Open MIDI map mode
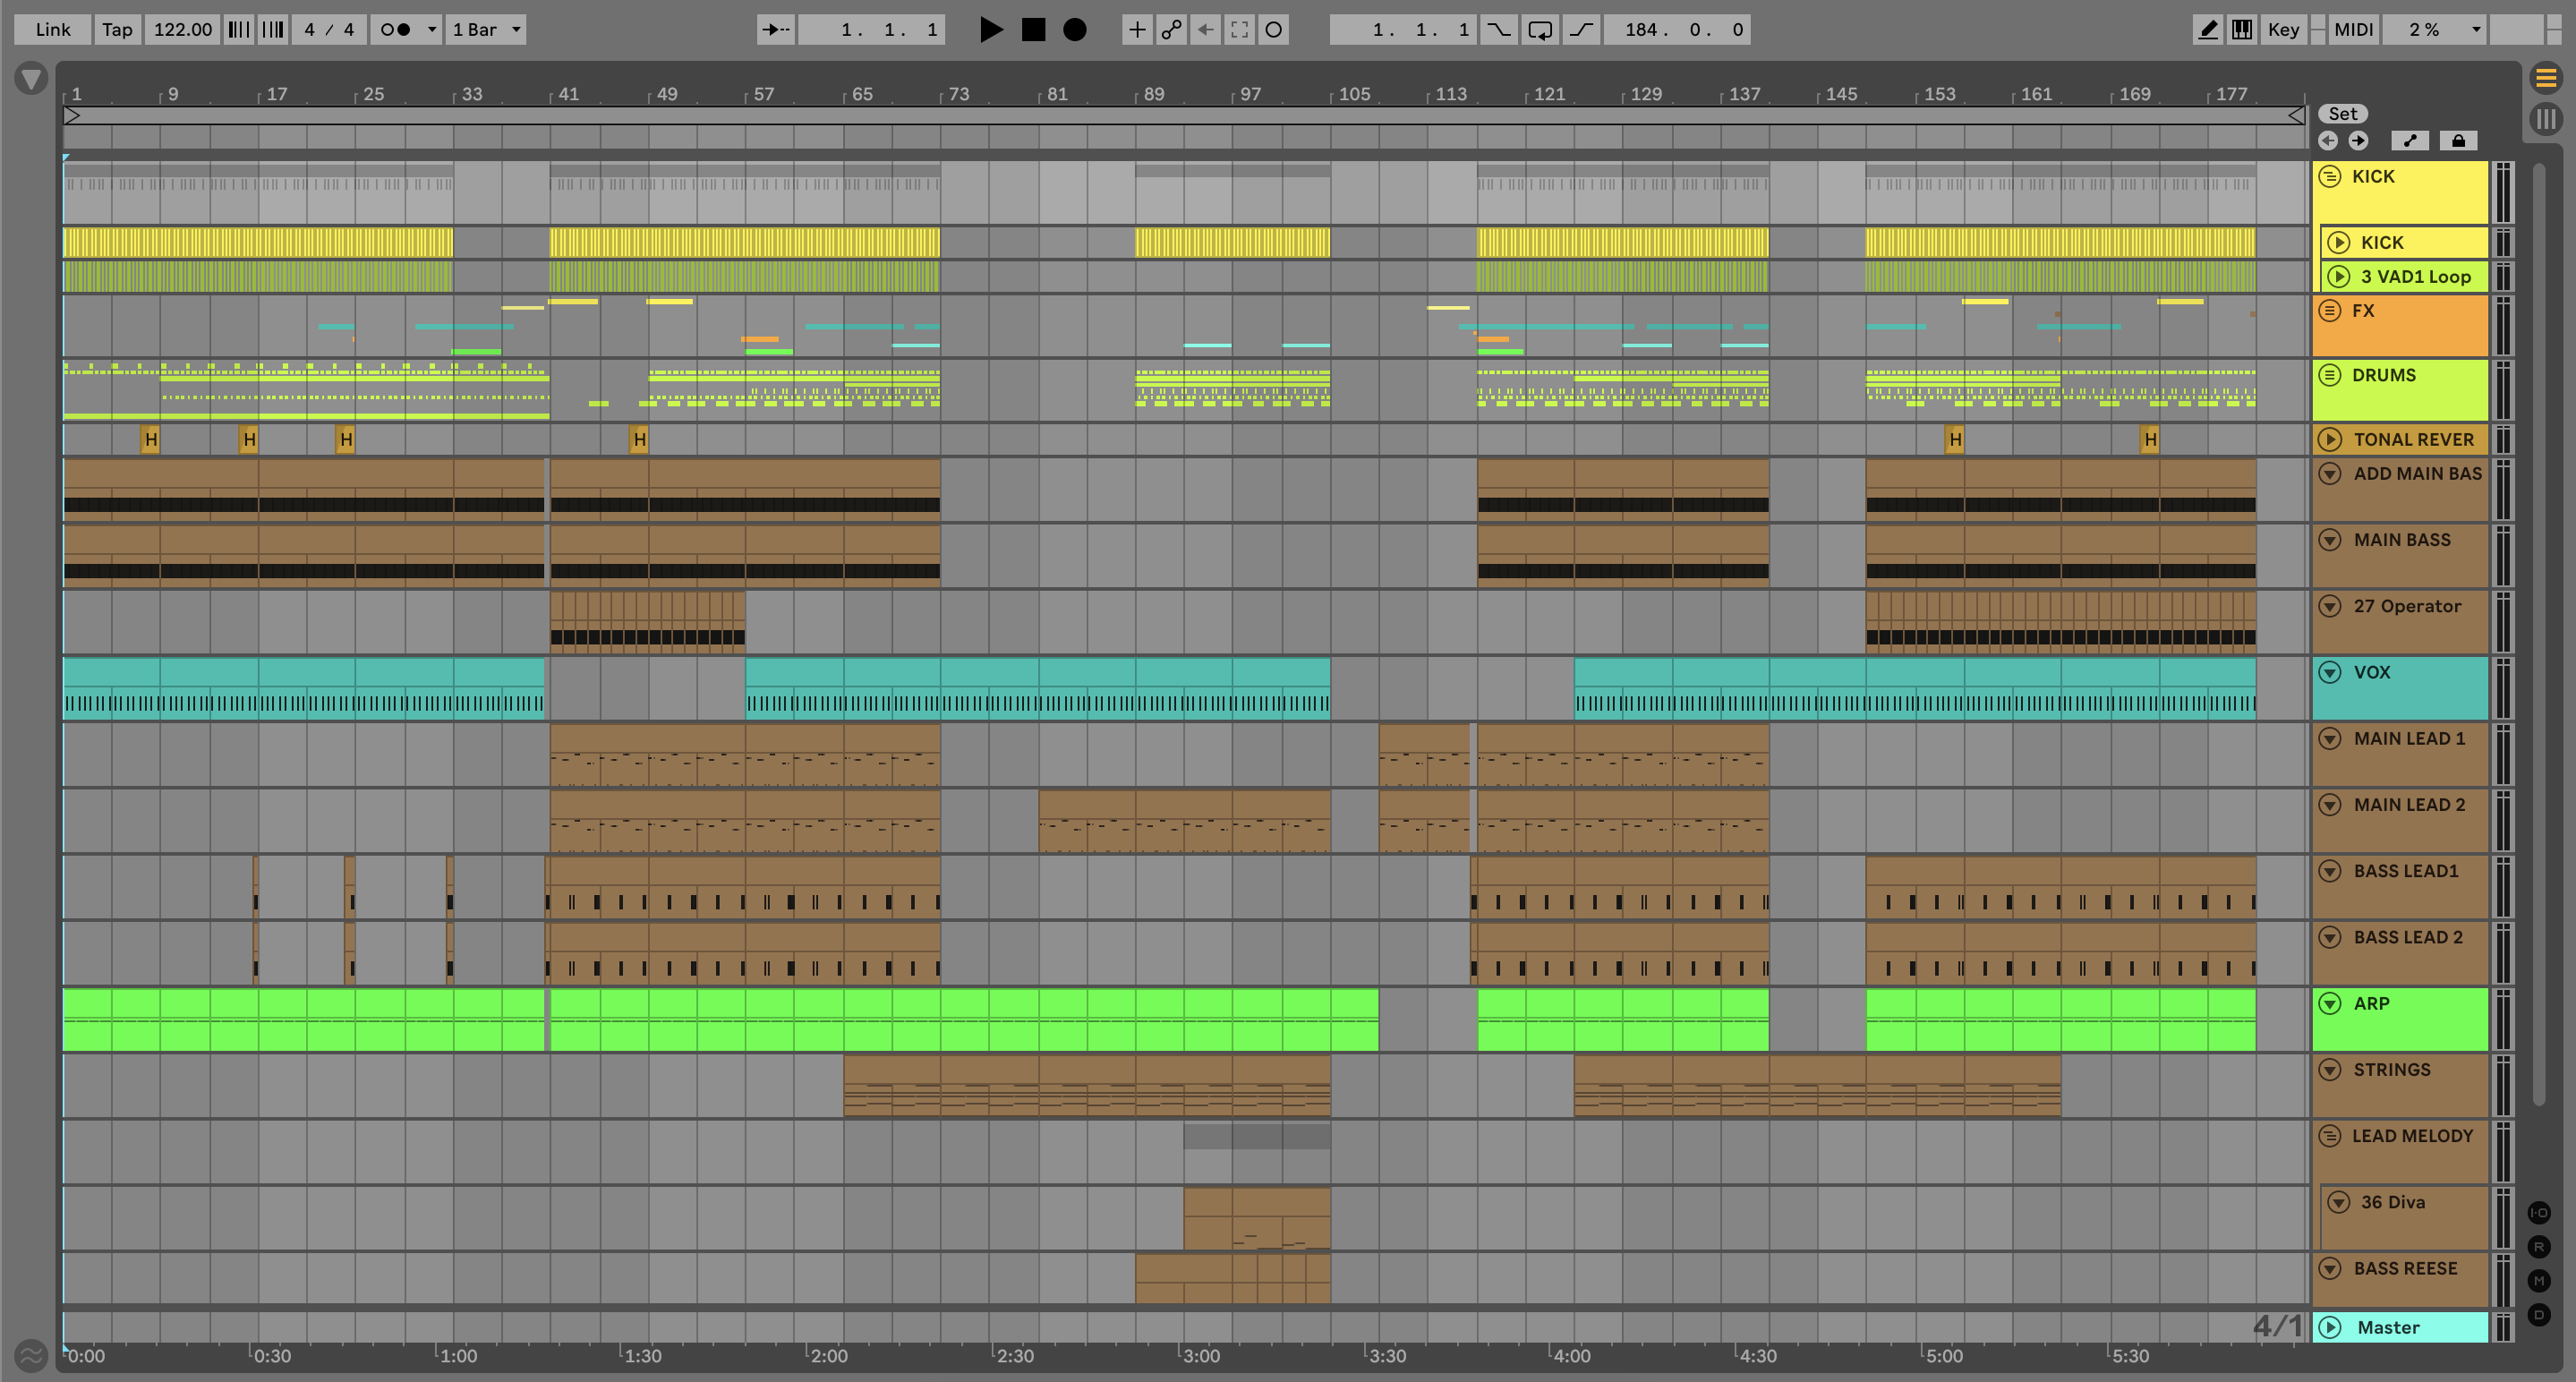This screenshot has height=1382, width=2576. click(2353, 29)
